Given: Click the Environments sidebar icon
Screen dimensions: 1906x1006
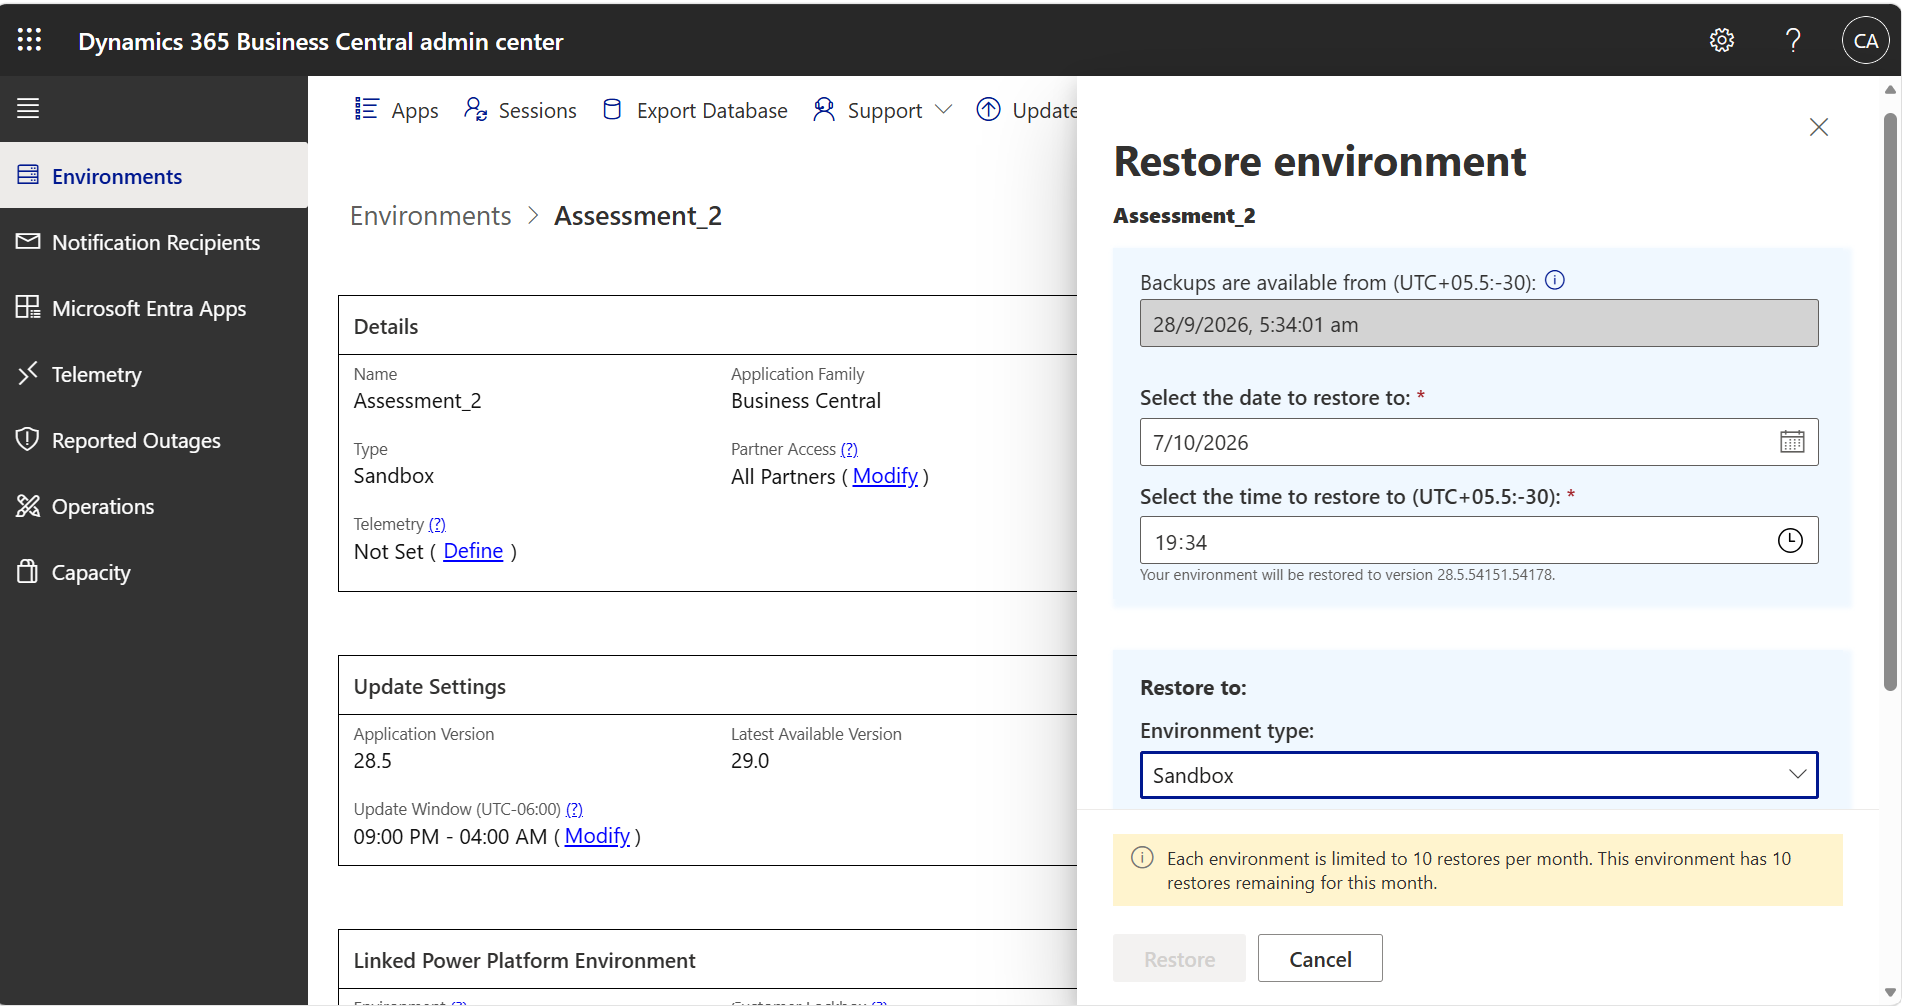Looking at the screenshot, I should (x=28, y=175).
